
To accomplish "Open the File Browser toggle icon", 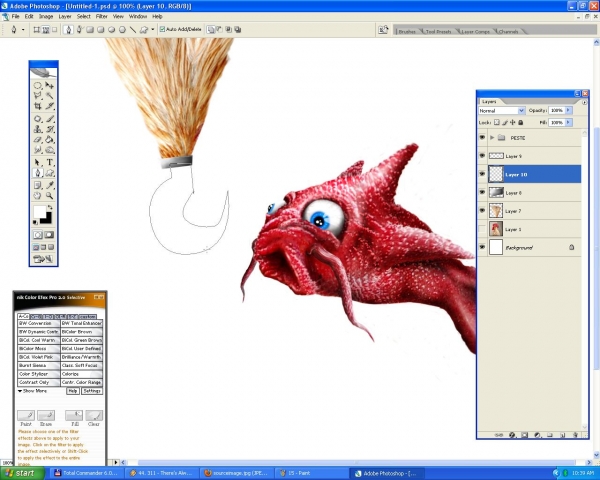I will coord(383,29).
